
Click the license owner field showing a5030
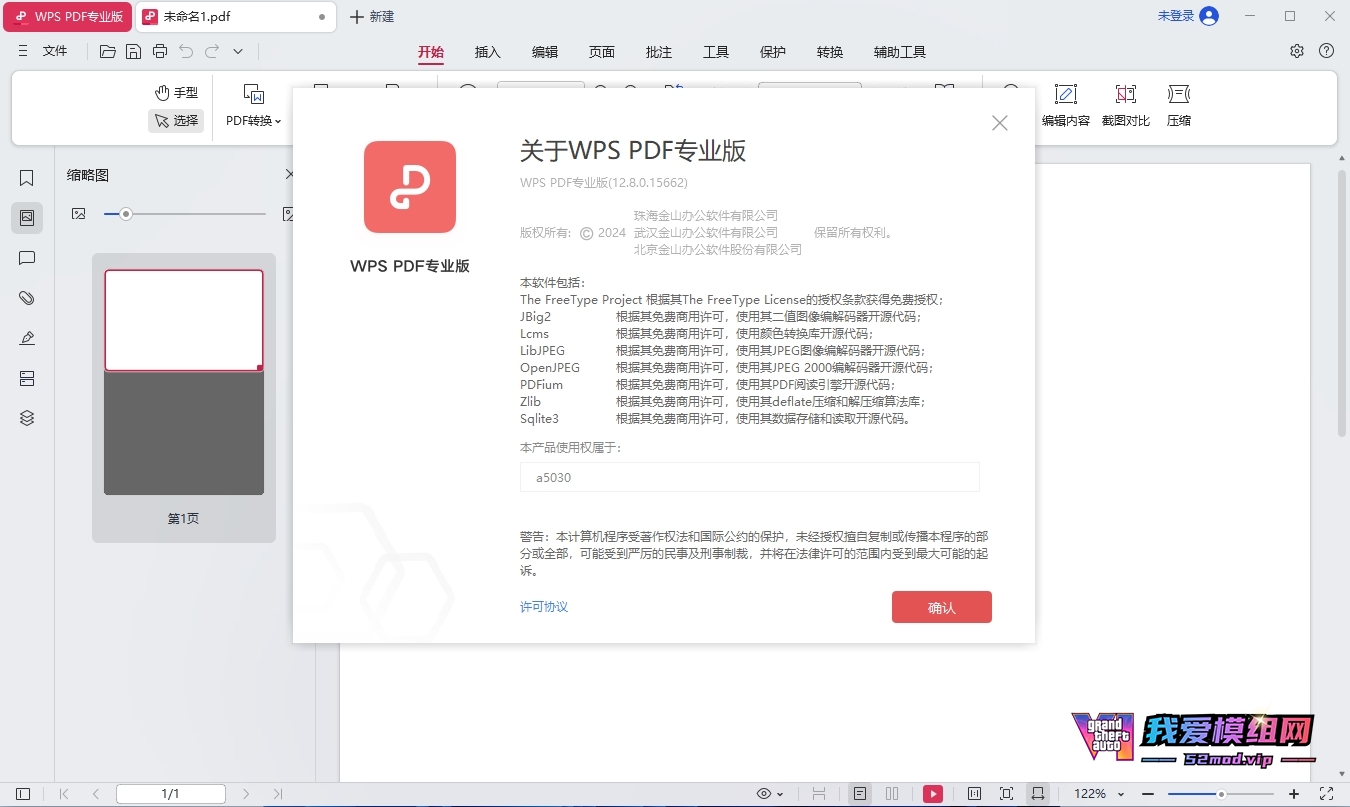750,477
